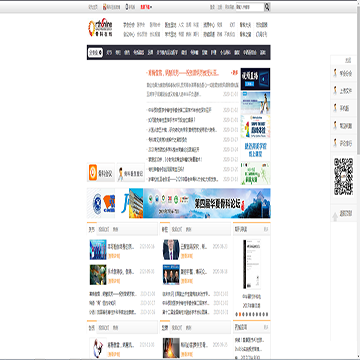Select the last item in the dark navigation bar
Image resolution: width=360 pixels, height=360 pixels.
pyautogui.click(x=263, y=53)
